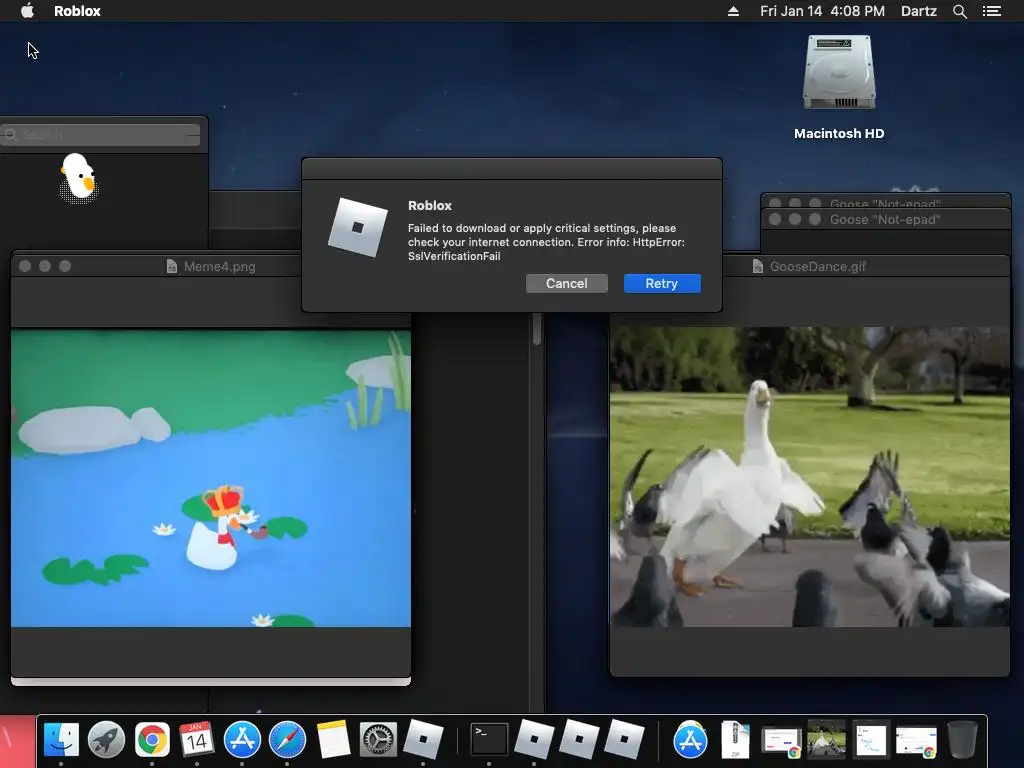Click the date and time in the menu bar
Image resolution: width=1024 pixels, height=768 pixels.
[x=822, y=11]
